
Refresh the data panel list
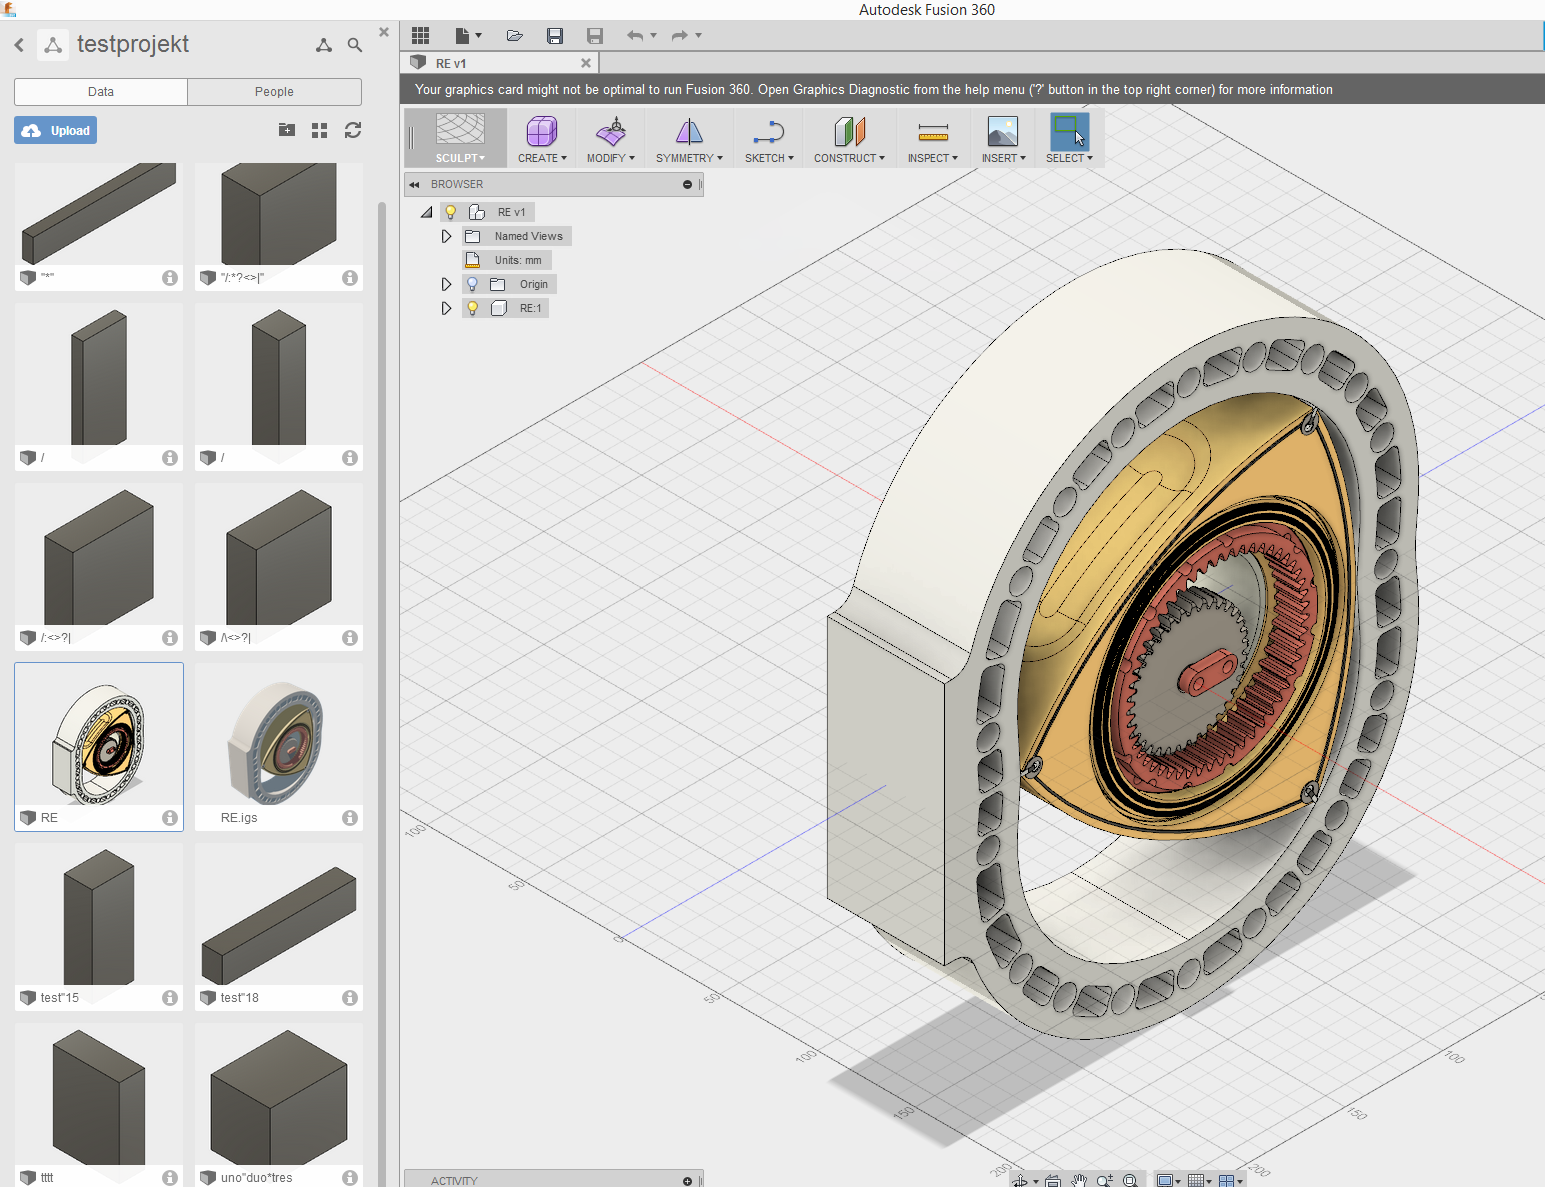353,130
